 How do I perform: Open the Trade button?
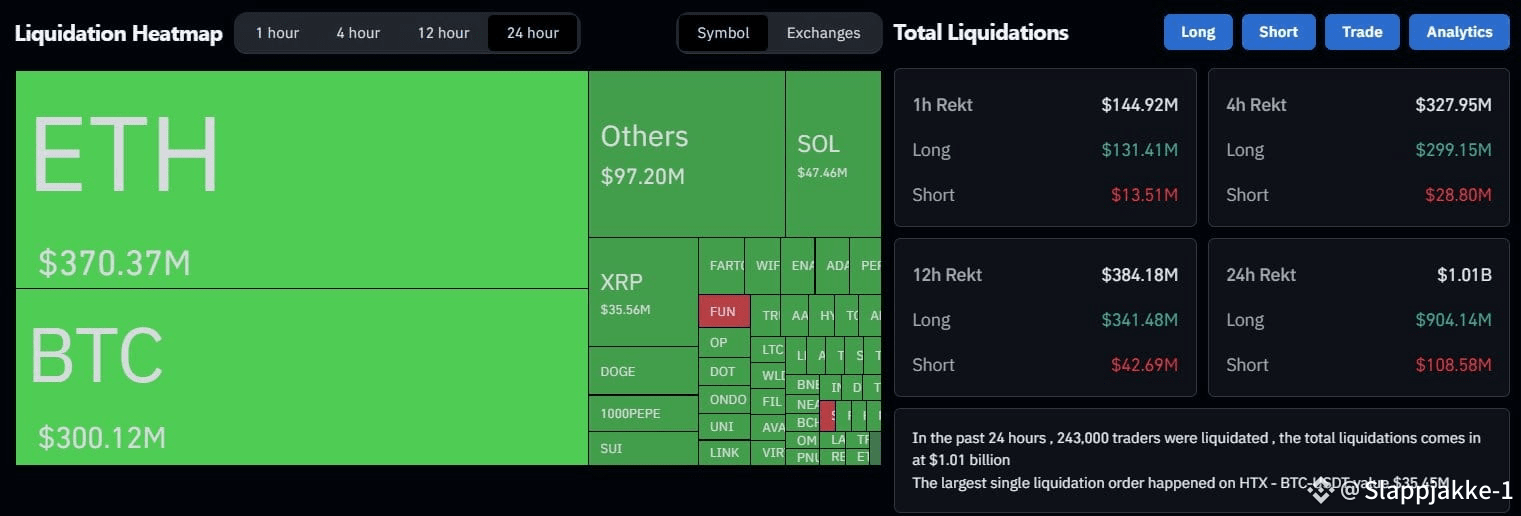tap(1362, 32)
